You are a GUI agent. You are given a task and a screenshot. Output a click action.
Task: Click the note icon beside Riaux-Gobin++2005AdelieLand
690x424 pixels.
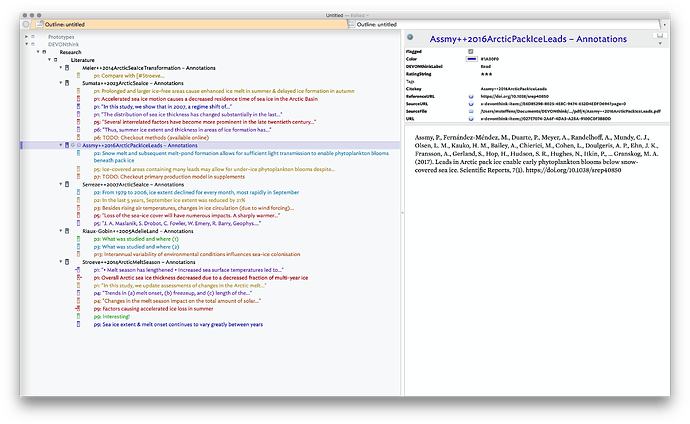[x=67, y=231]
